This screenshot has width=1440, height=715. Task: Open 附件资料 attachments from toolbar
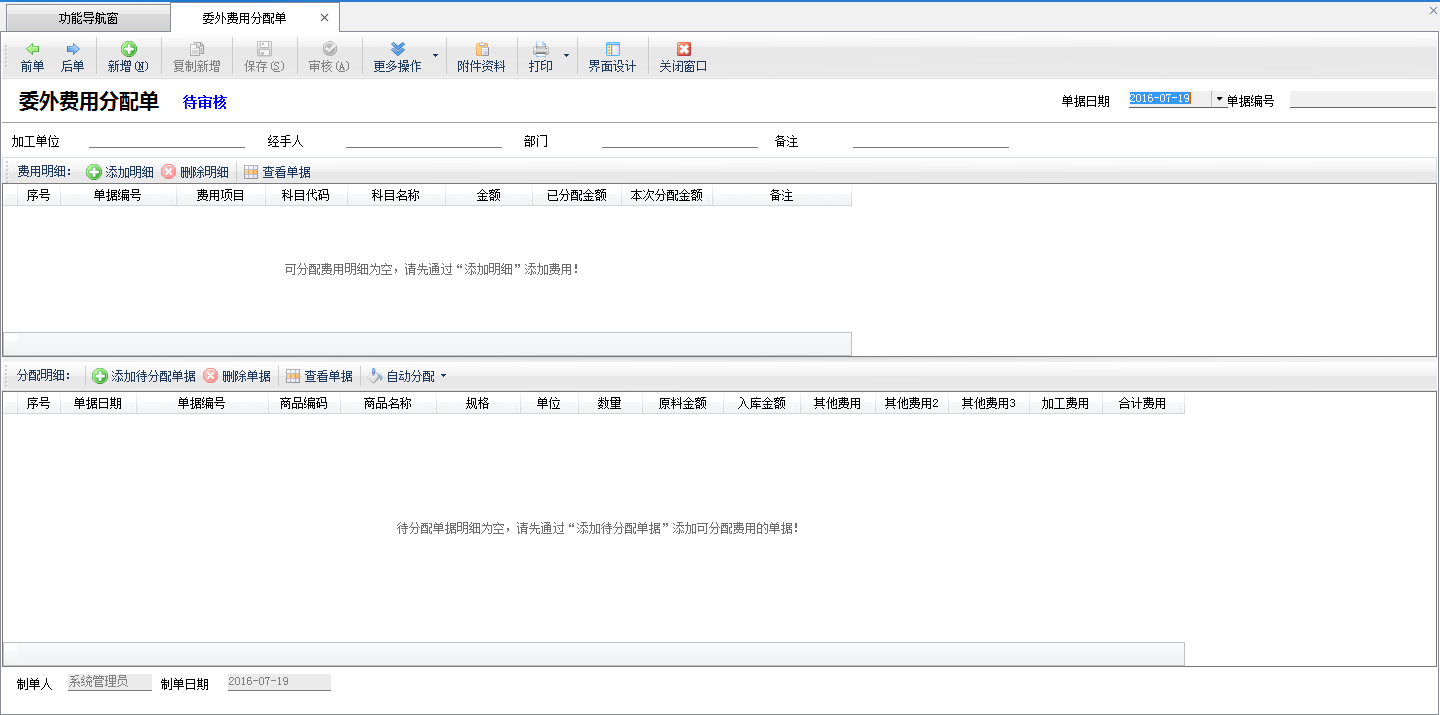tap(481, 57)
